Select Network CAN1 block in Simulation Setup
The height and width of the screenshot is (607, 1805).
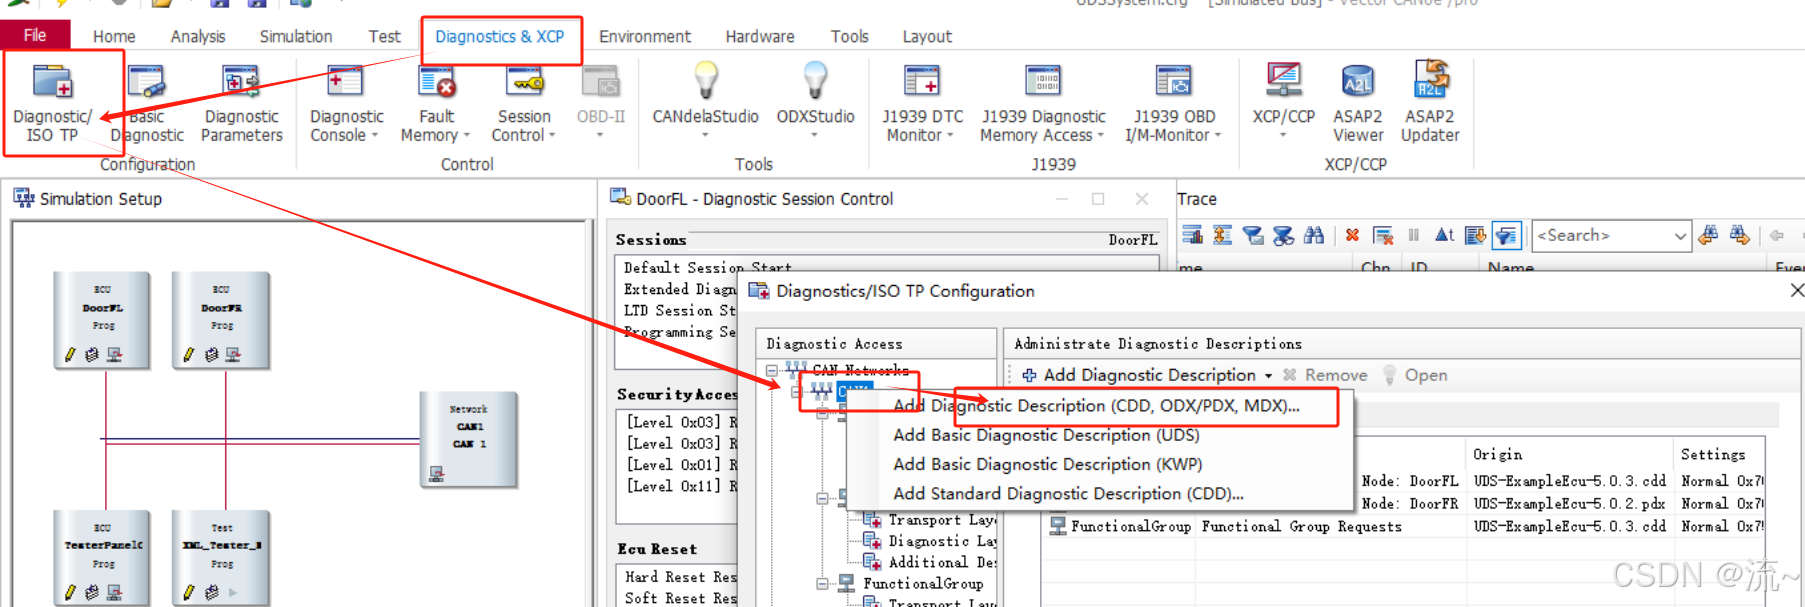(x=469, y=438)
